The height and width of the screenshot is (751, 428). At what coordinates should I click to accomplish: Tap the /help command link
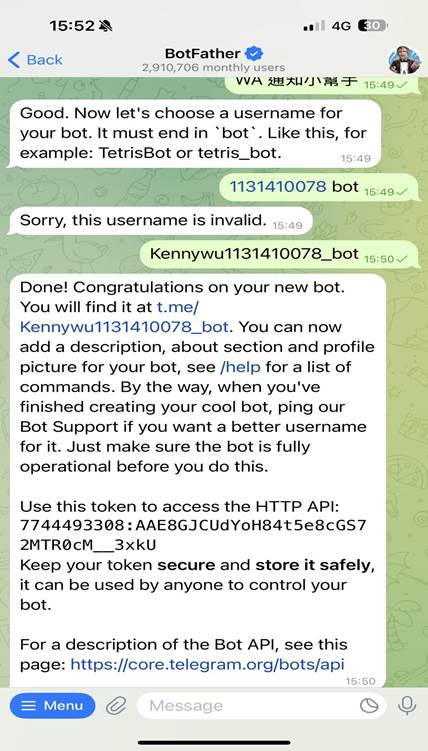click(240, 367)
